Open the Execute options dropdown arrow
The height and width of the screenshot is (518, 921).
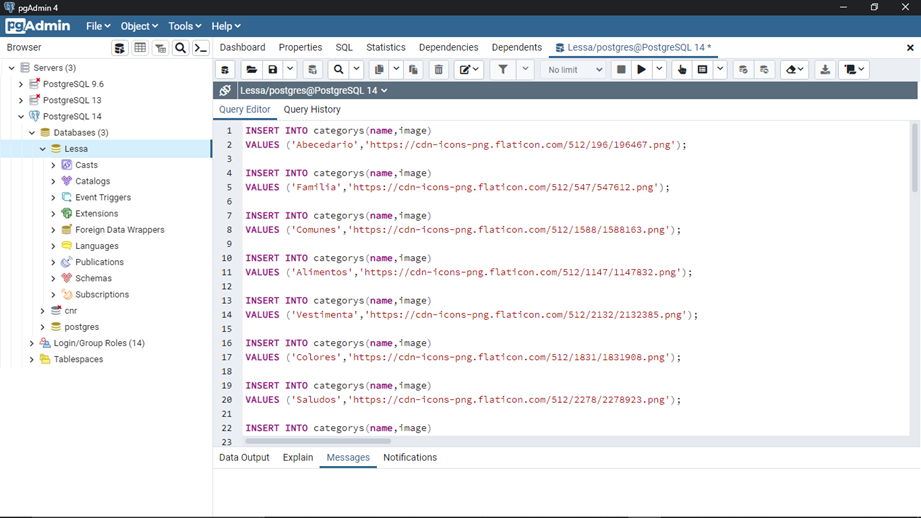coord(659,70)
